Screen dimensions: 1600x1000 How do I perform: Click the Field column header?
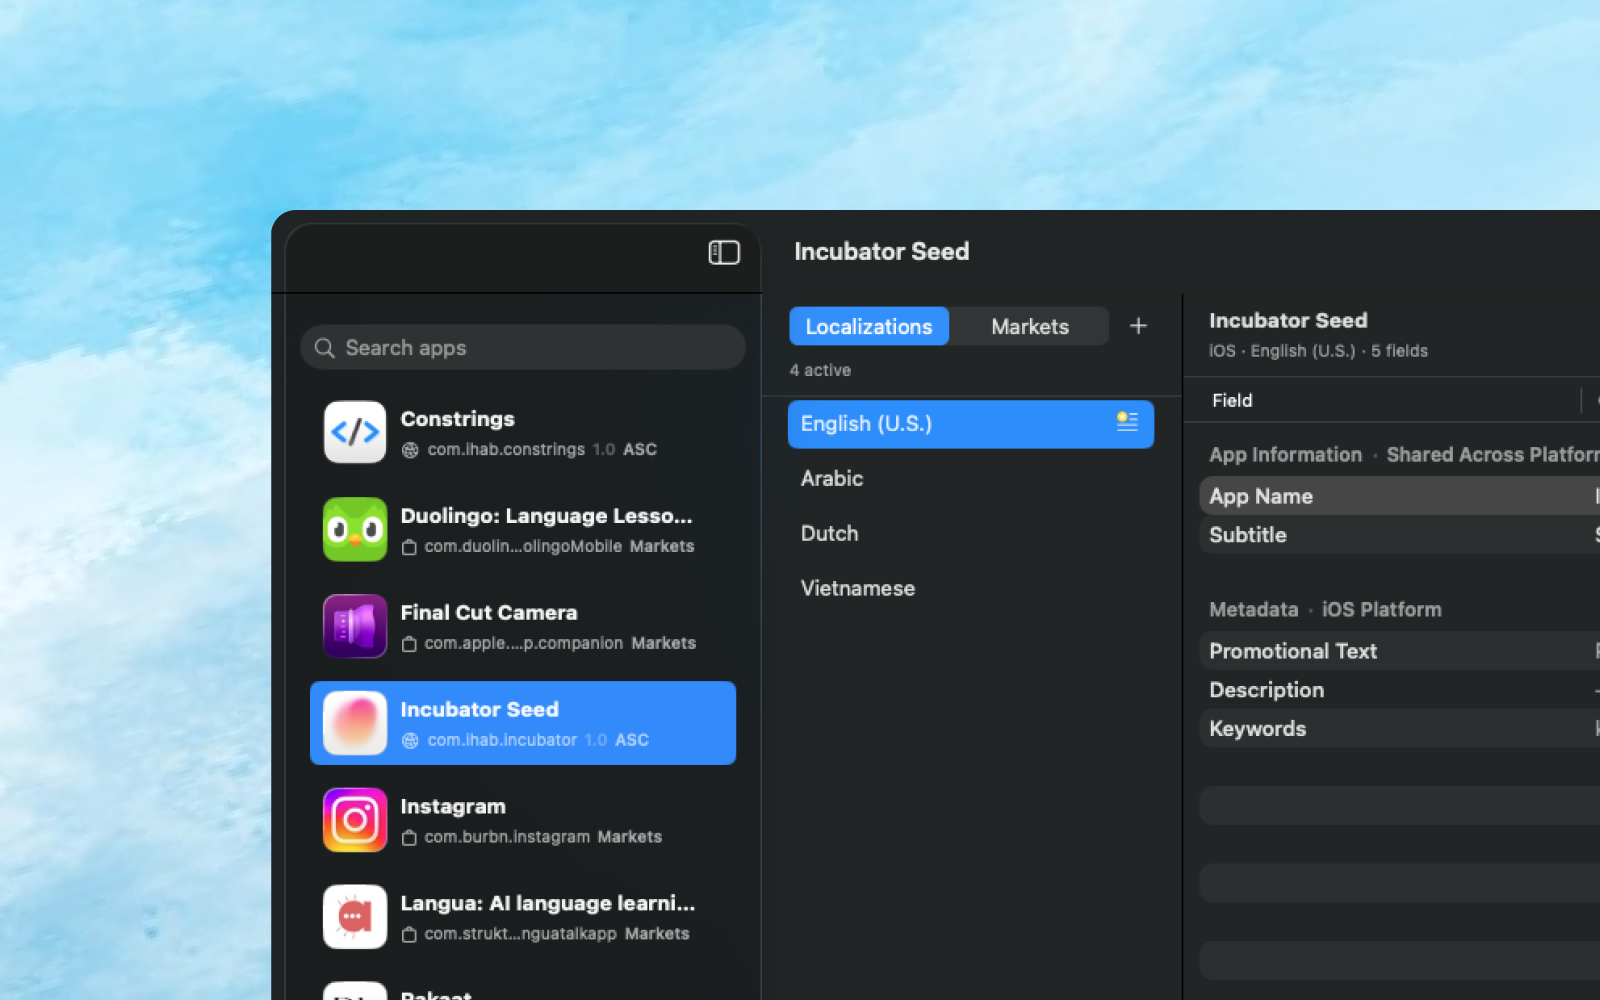1232,400
